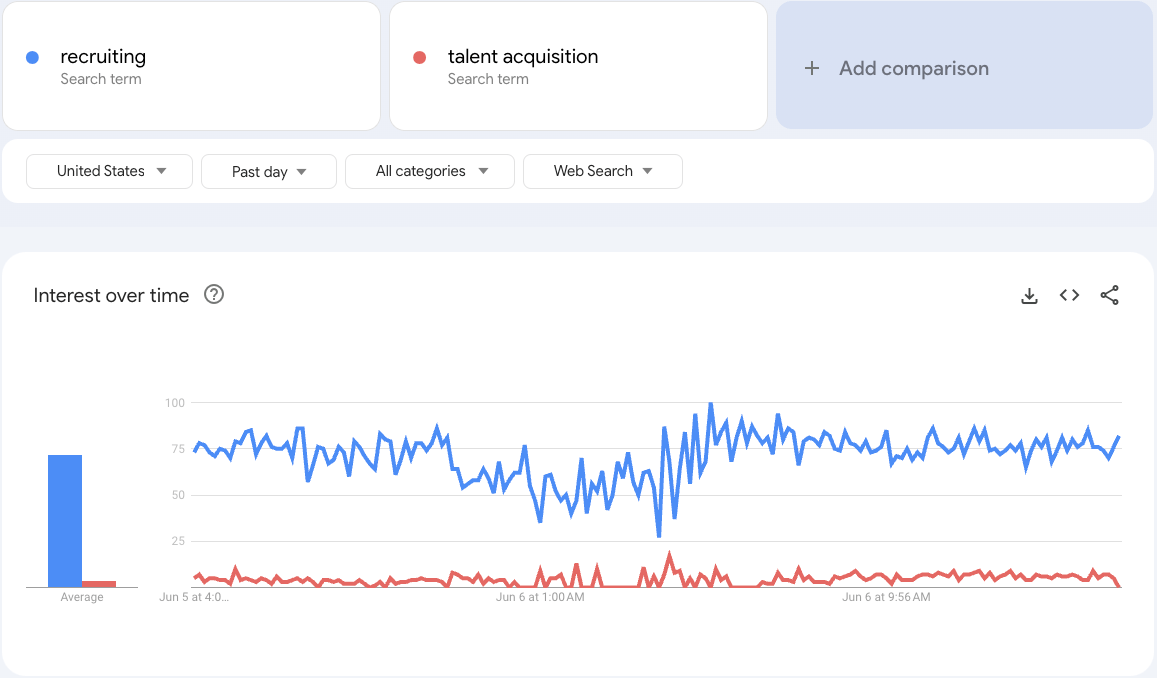Share the Interest over time chart
Image resolution: width=1157 pixels, height=678 pixels.
coord(1110,295)
